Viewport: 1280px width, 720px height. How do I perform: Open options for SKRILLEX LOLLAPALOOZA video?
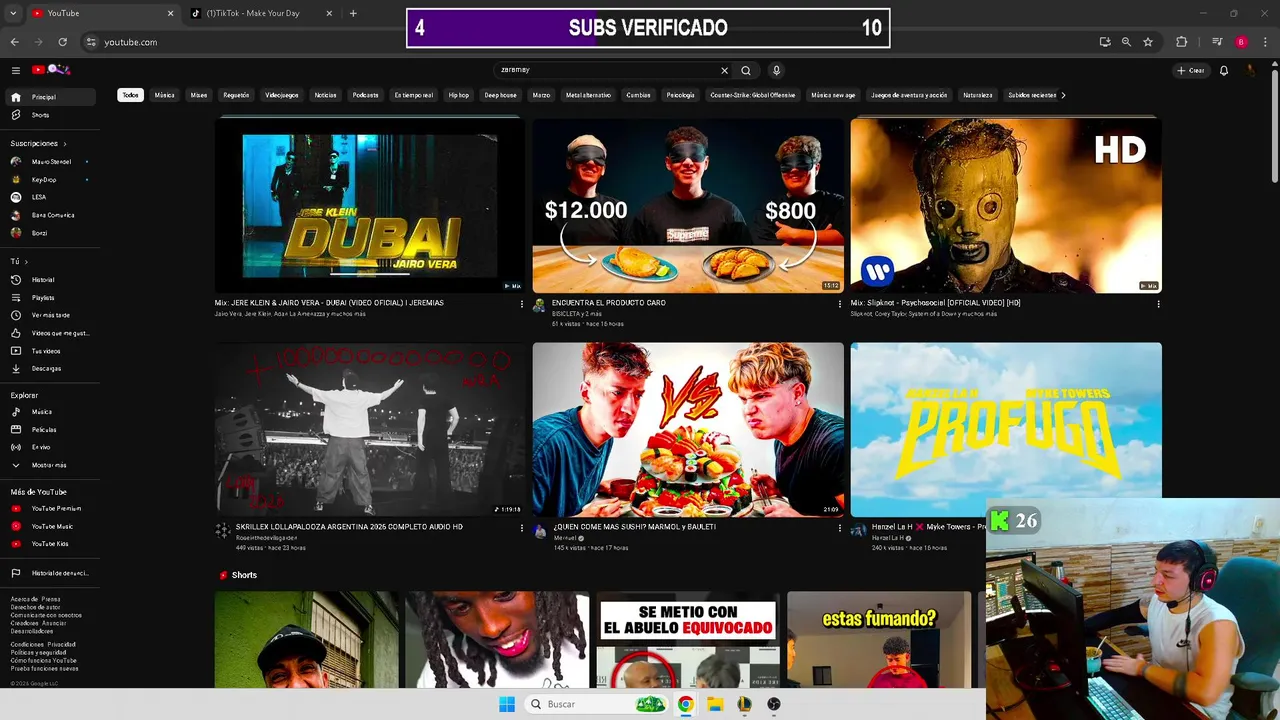click(521, 528)
